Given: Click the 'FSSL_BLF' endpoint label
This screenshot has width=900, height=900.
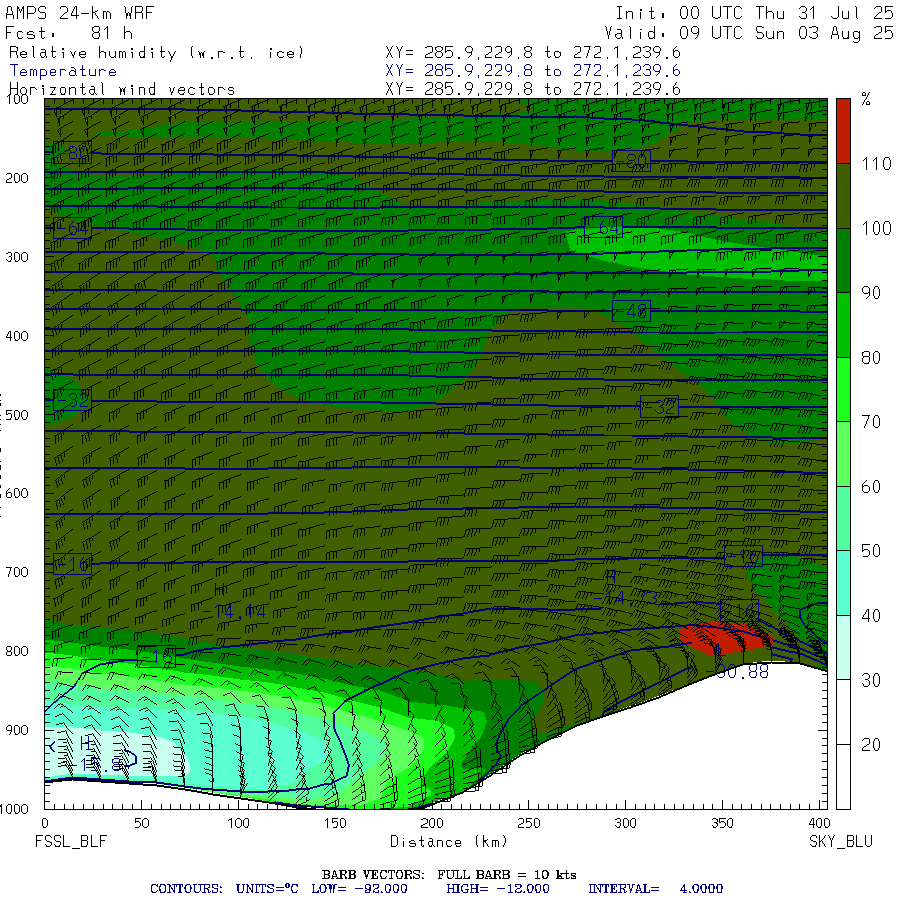Looking at the screenshot, I should (x=71, y=842).
